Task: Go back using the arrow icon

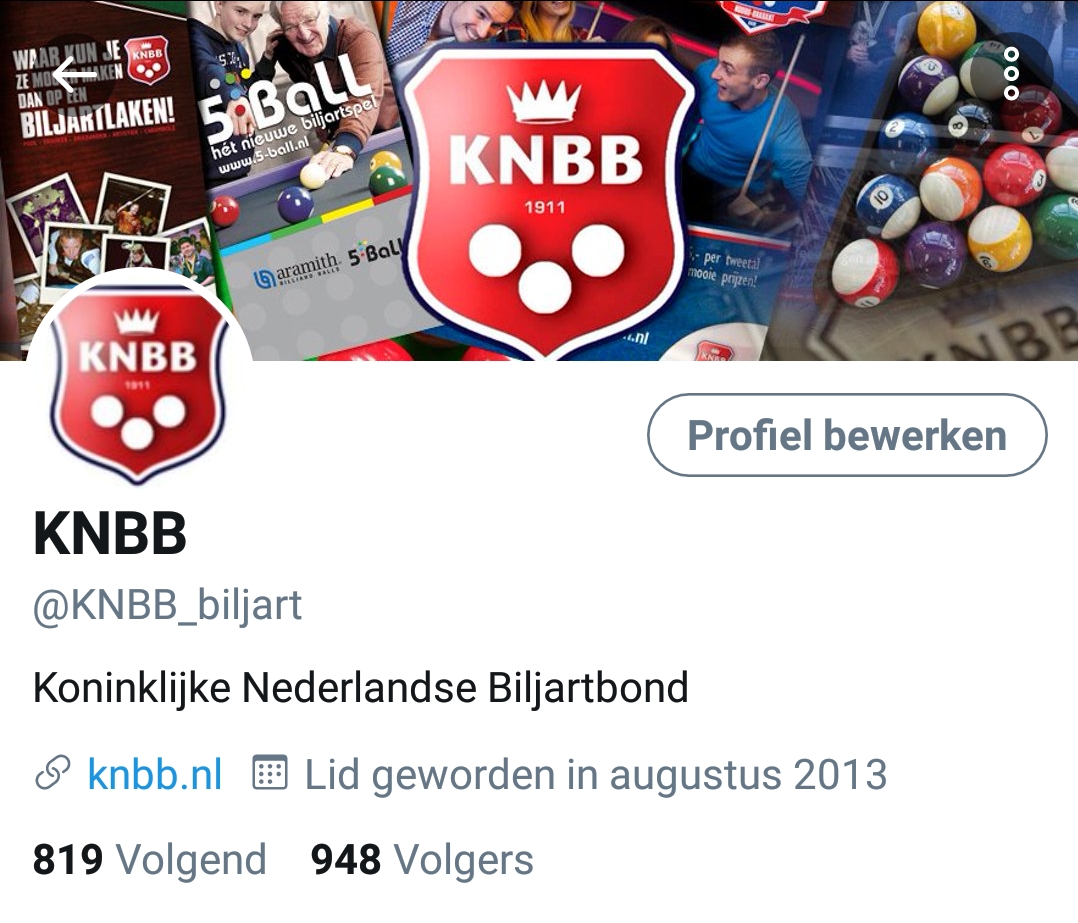Action: (x=74, y=74)
